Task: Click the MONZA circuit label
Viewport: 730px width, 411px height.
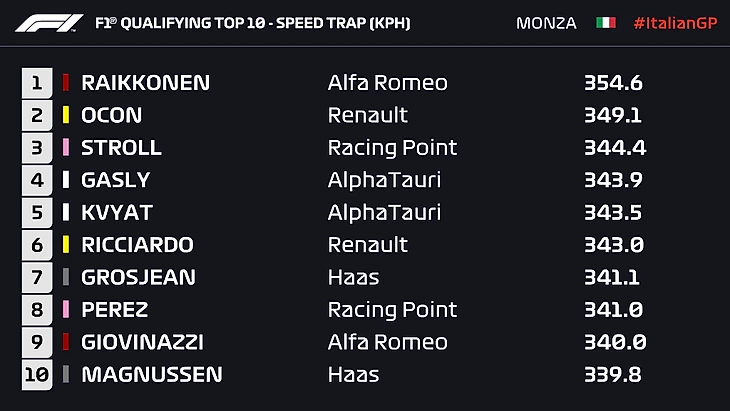Action: point(546,23)
